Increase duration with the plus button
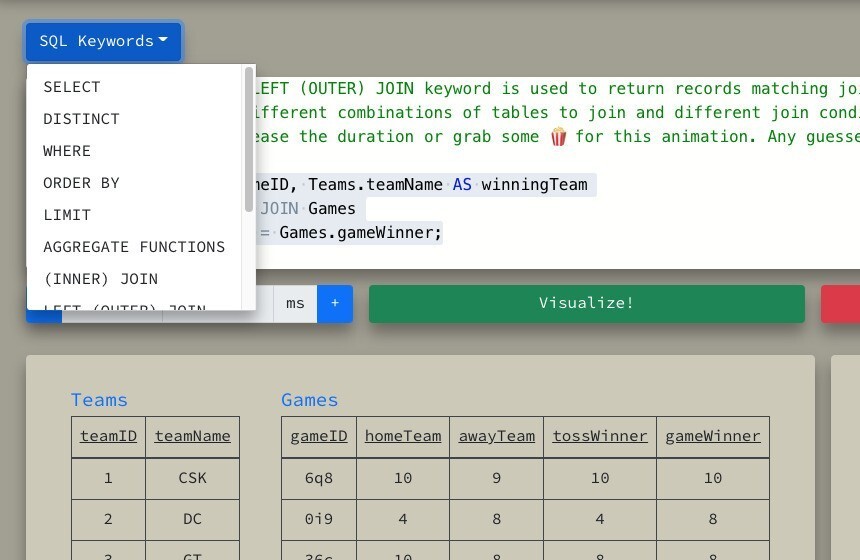This screenshot has width=860, height=560. pyautogui.click(x=335, y=303)
